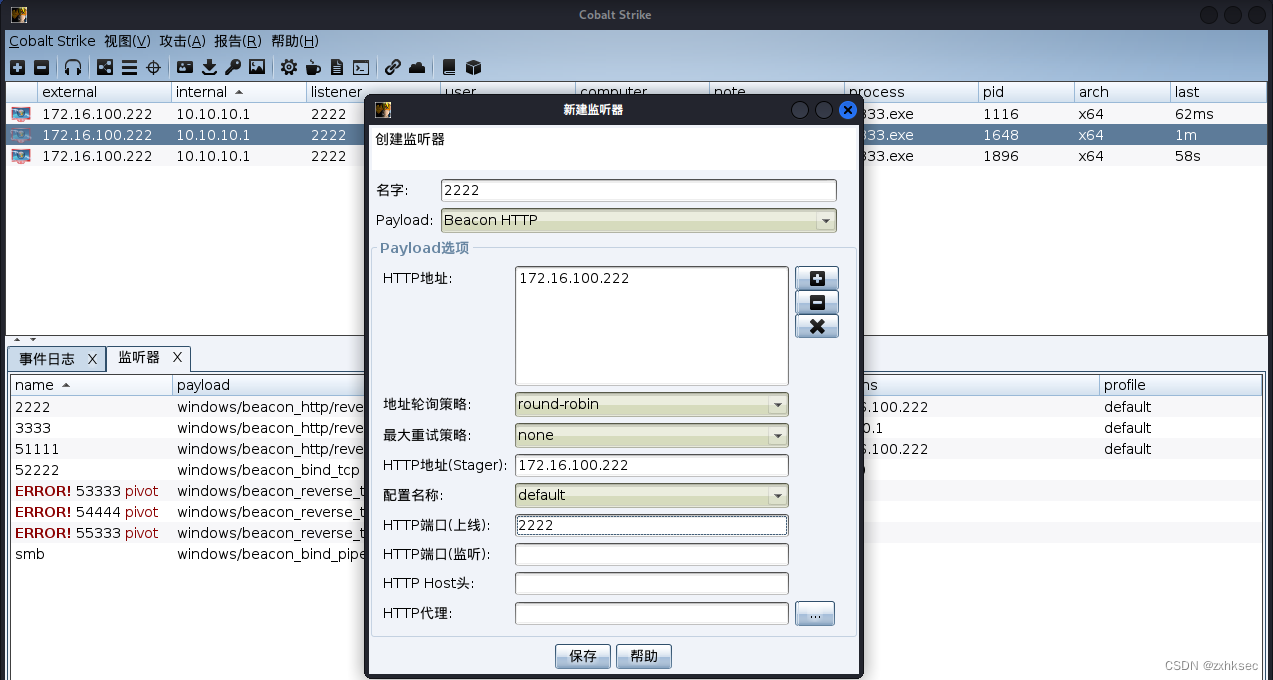
Task: Click the cloud Manage Web Server icon
Action: click(x=417, y=67)
